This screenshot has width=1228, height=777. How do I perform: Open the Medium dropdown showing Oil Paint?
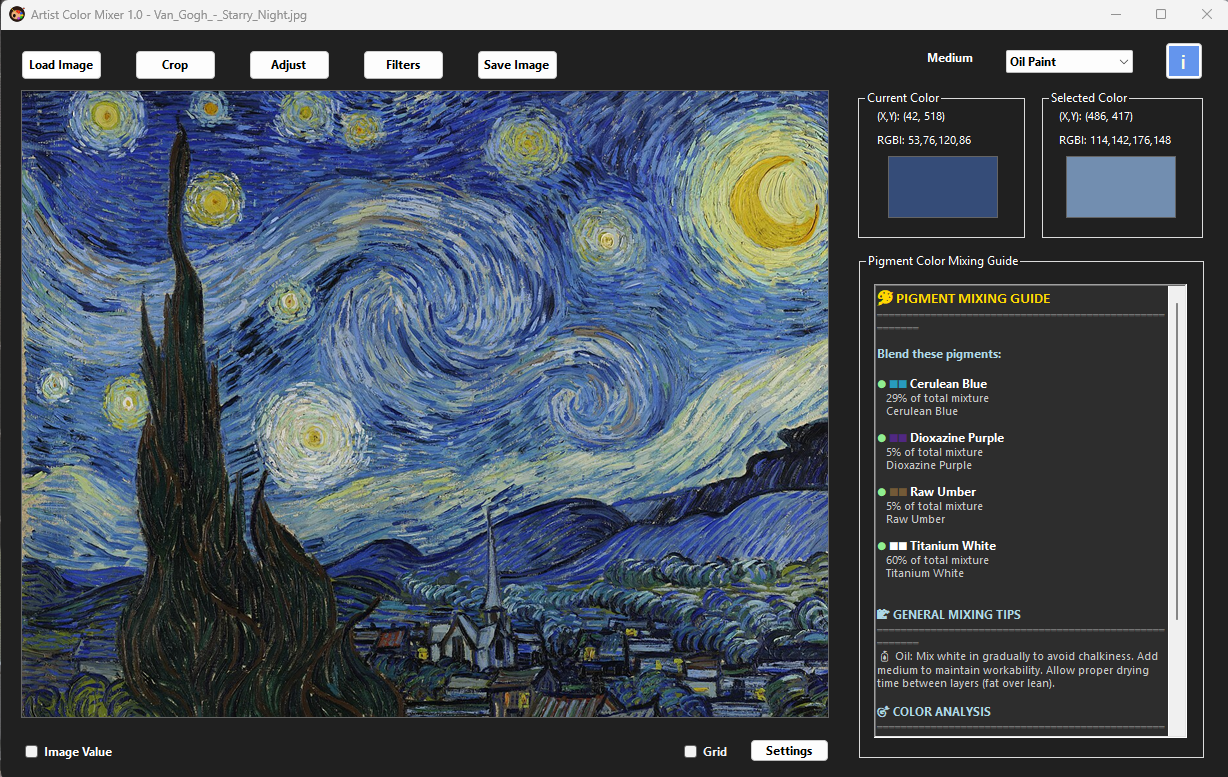[1069, 62]
